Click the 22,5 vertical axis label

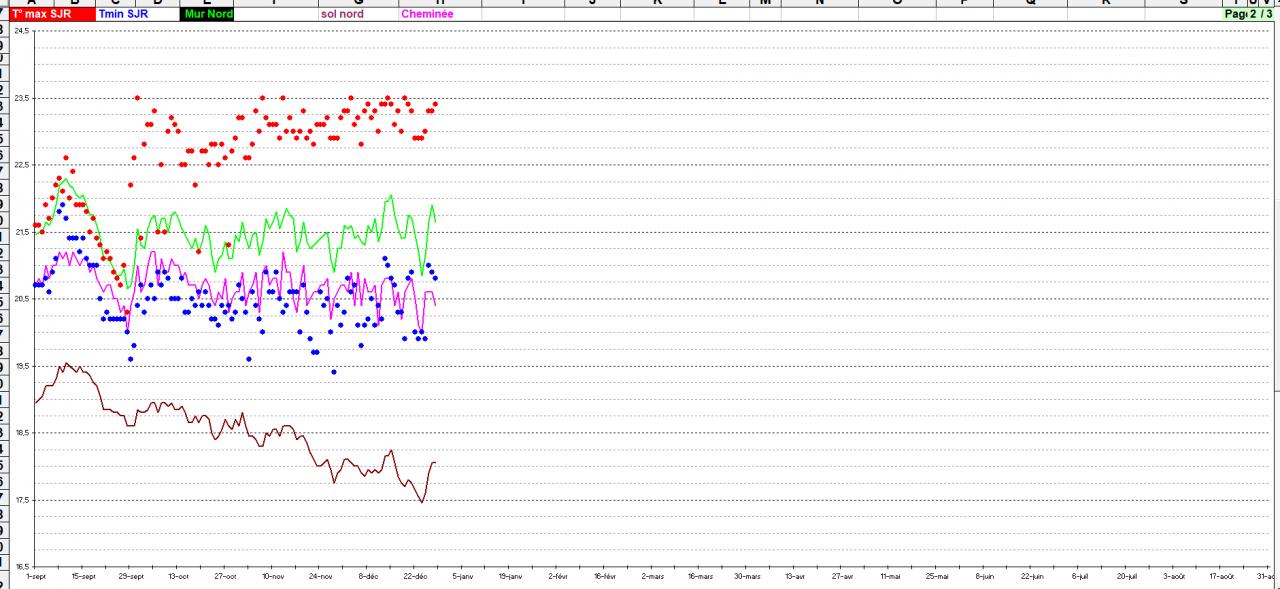(x=24, y=165)
